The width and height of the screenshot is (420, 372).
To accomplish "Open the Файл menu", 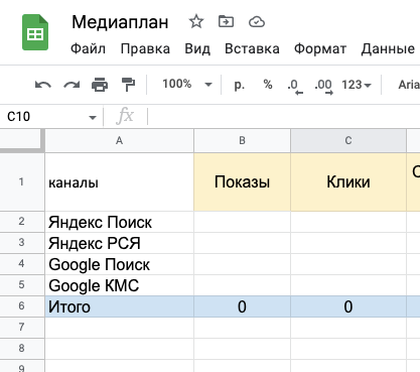I will pyautogui.click(x=88, y=49).
